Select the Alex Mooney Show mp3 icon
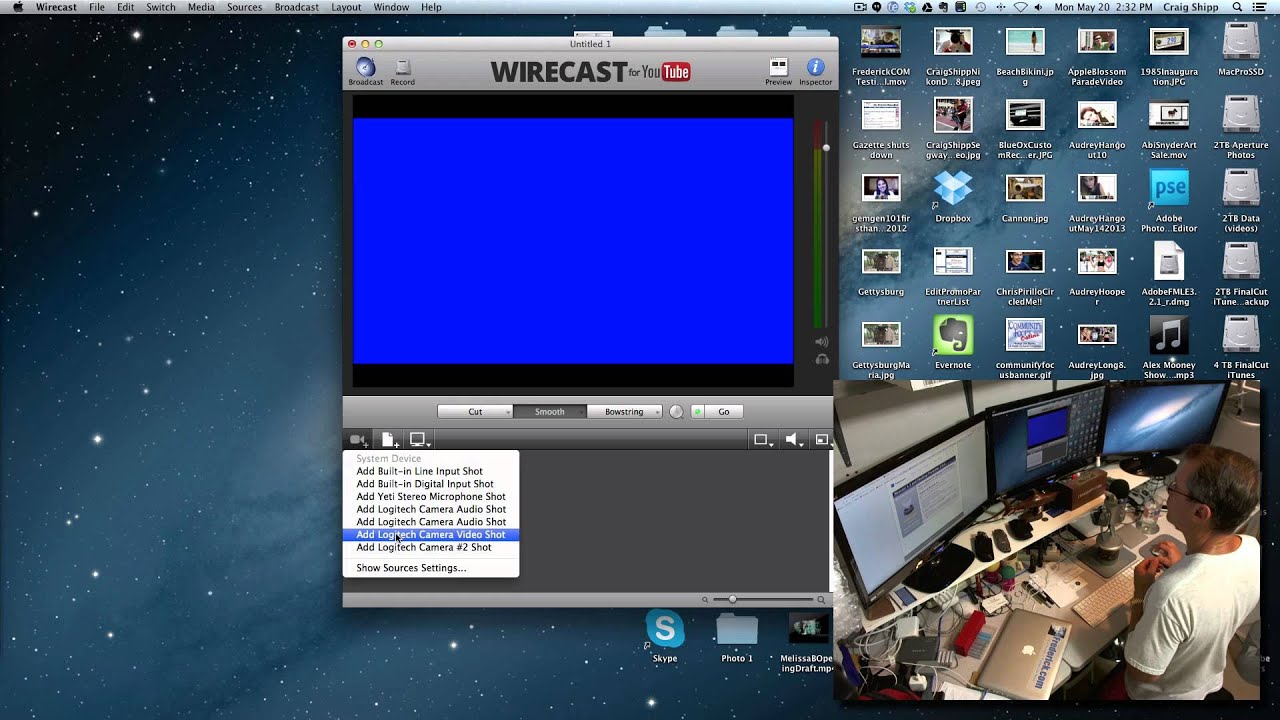 point(1169,335)
